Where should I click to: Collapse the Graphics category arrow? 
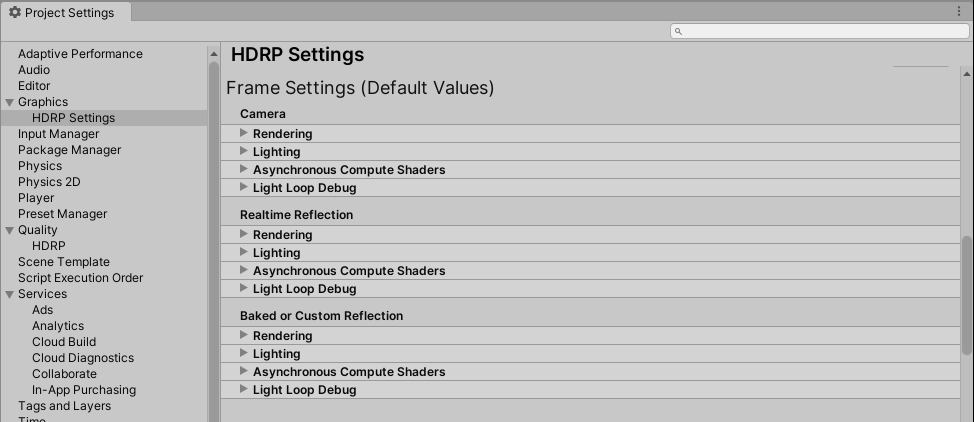(x=10, y=102)
